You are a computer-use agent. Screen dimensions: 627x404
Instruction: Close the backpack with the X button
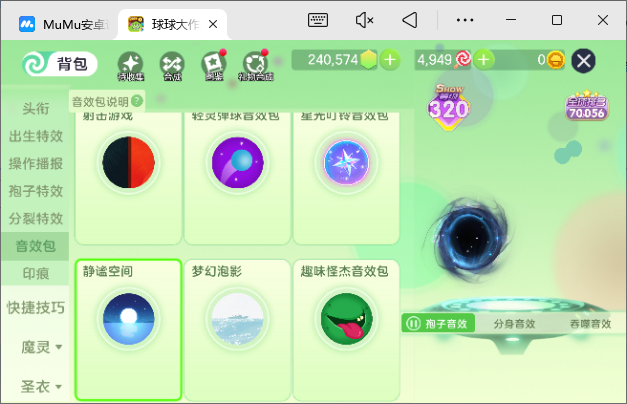583,61
